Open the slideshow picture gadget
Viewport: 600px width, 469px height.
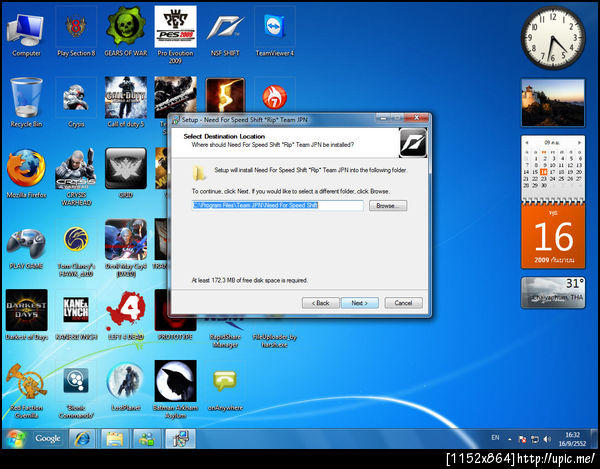pyautogui.click(x=553, y=103)
